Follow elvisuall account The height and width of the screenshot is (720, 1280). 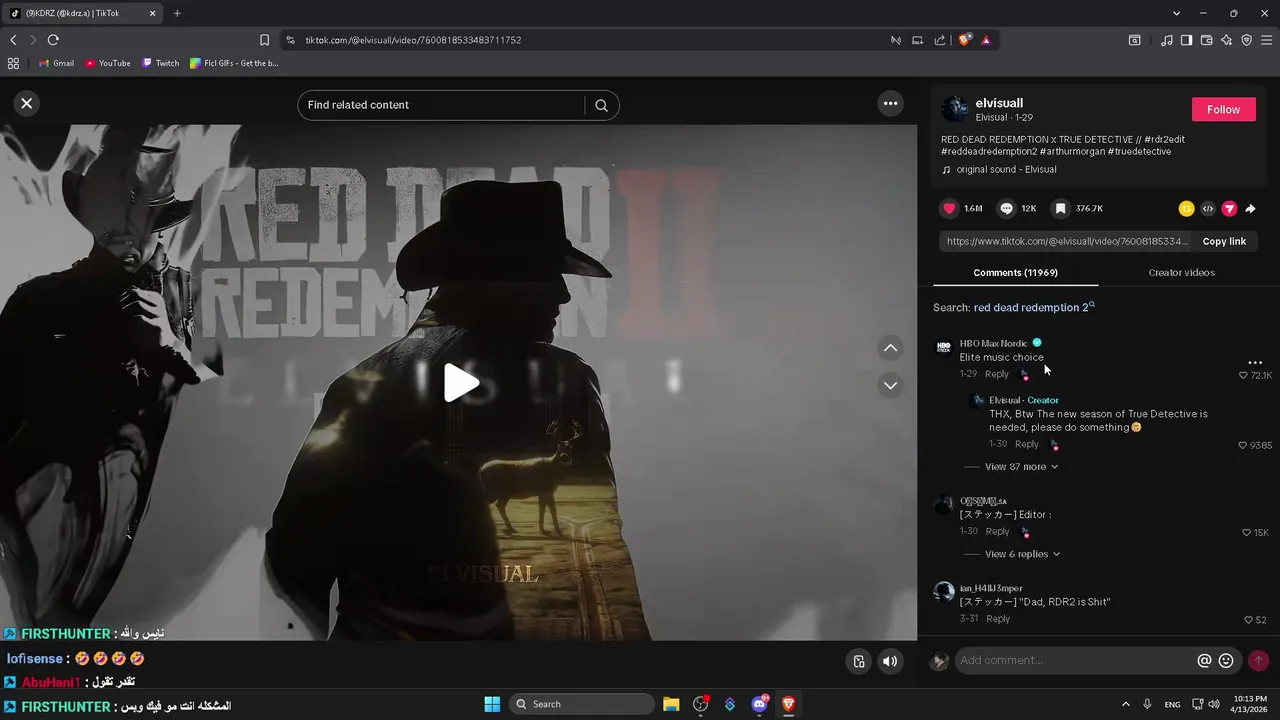(1223, 109)
